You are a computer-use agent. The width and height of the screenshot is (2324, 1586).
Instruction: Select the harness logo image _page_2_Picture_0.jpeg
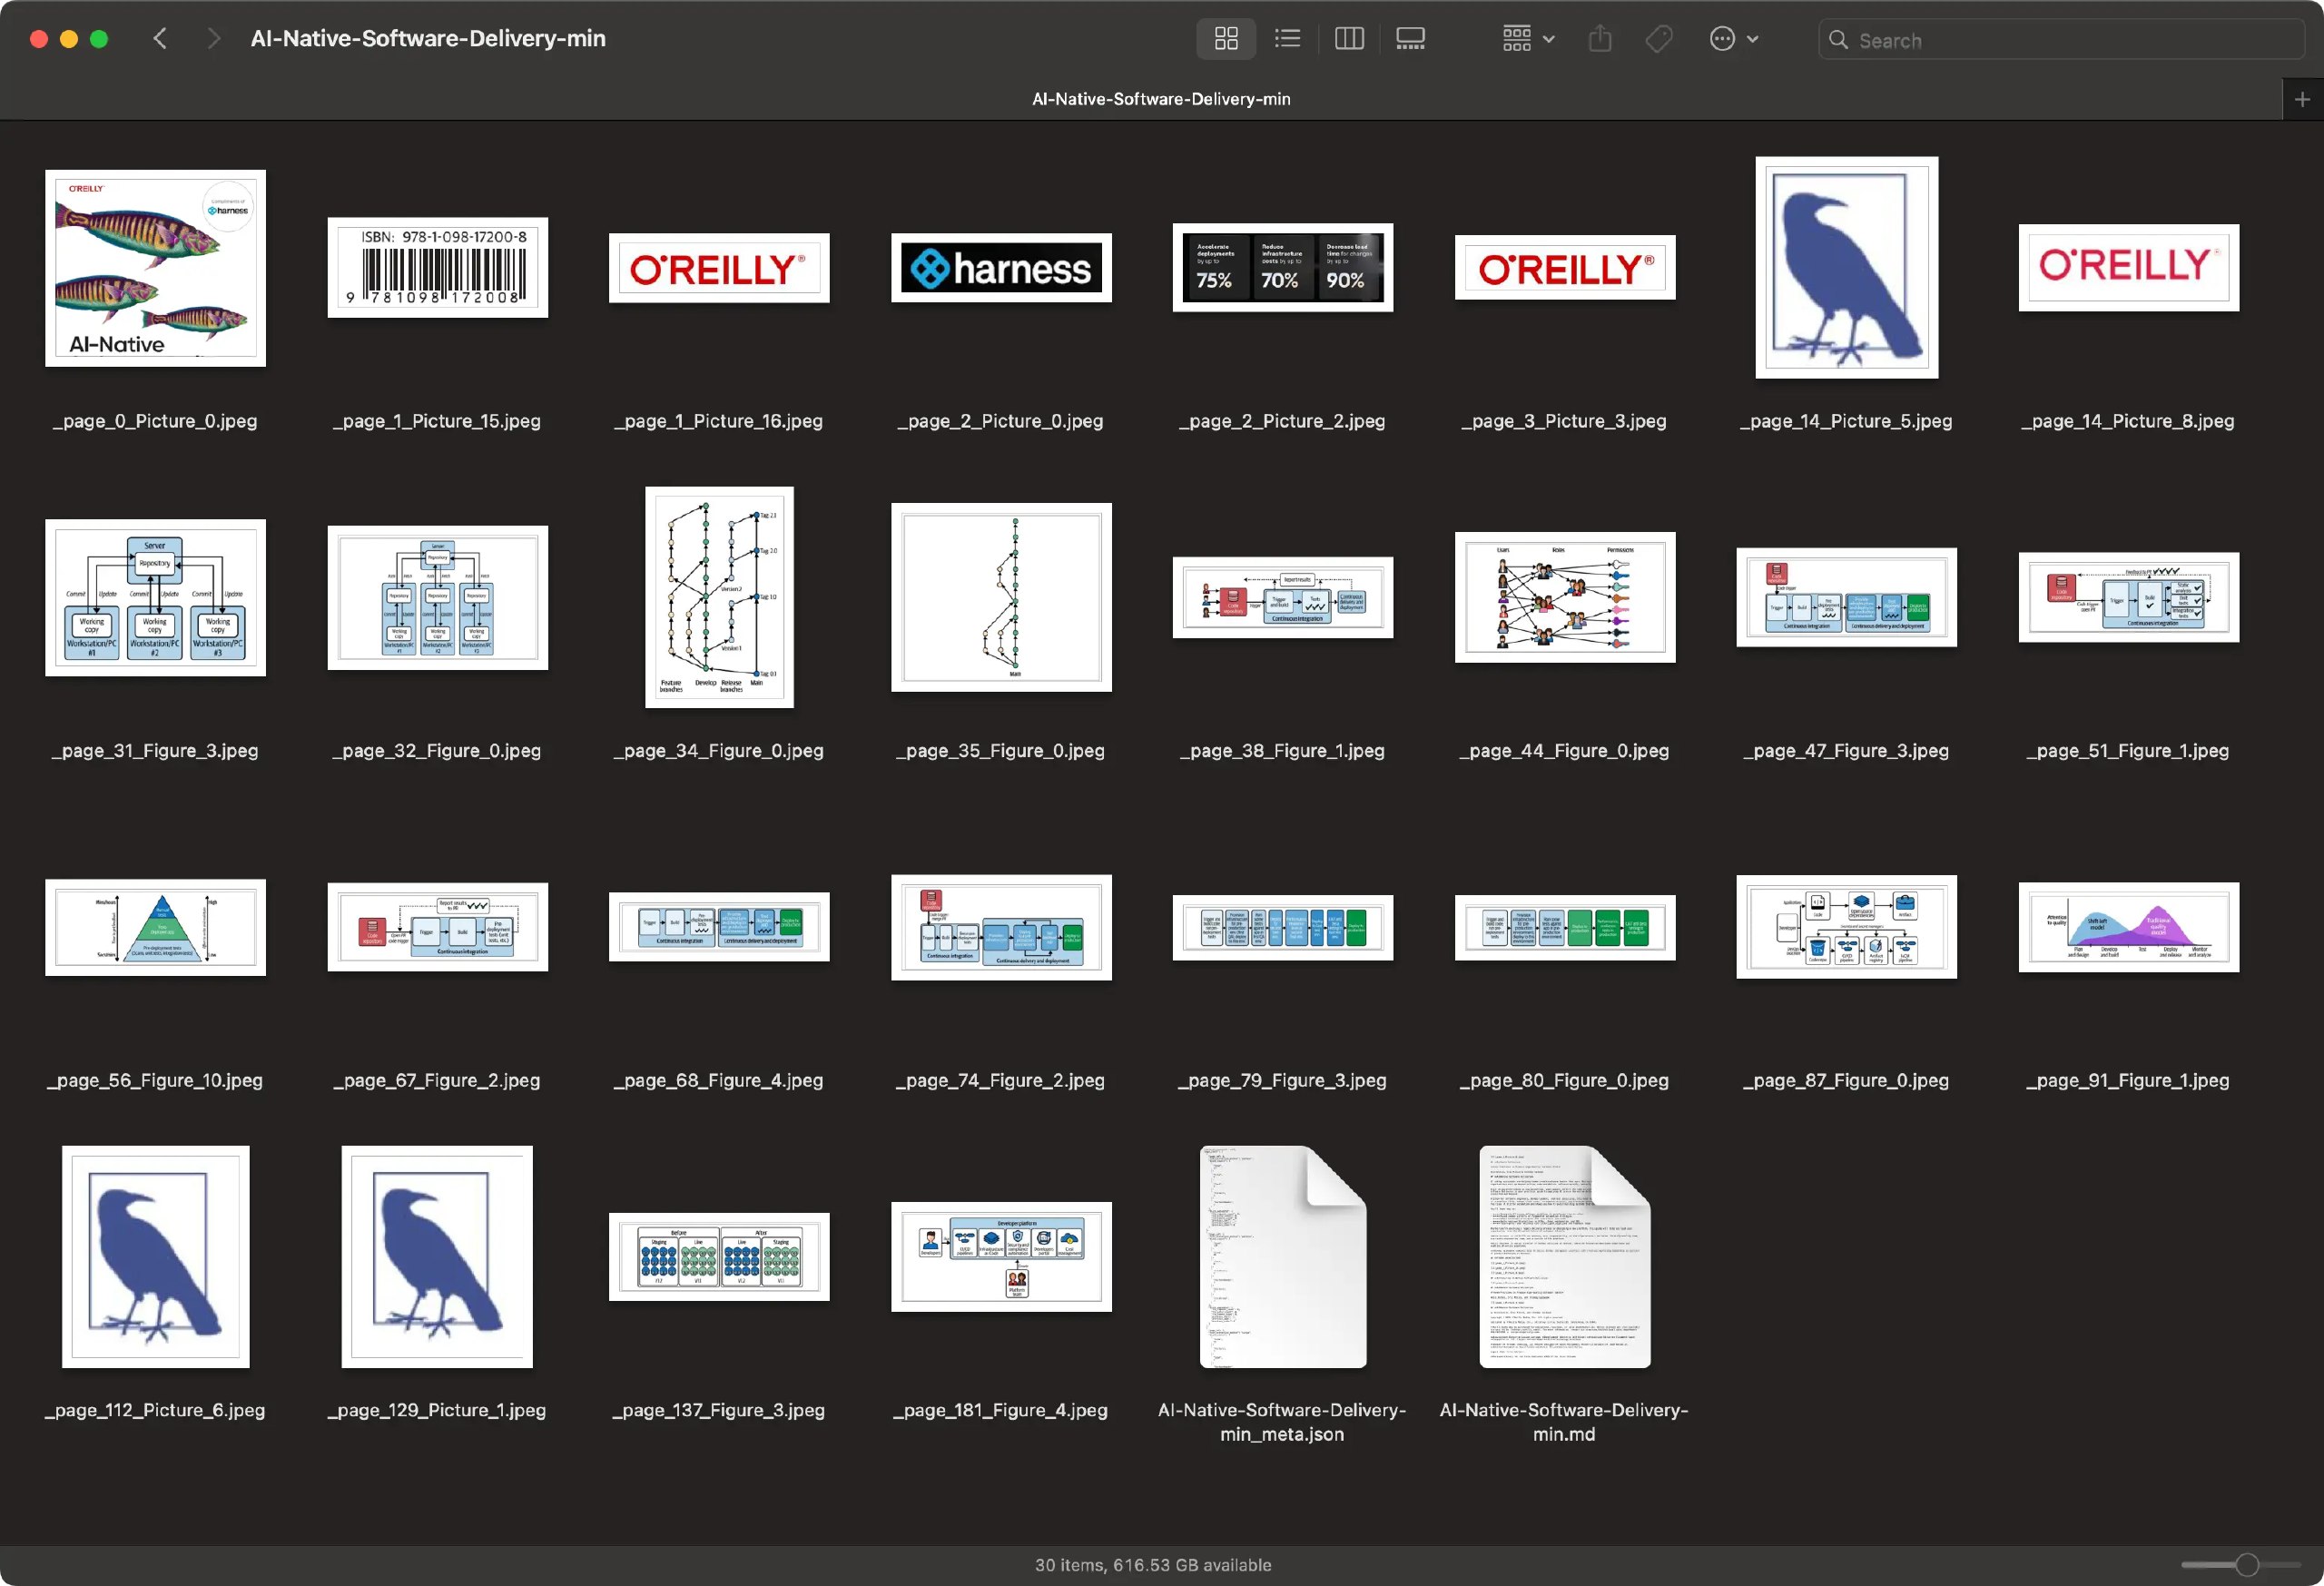tap(1001, 268)
